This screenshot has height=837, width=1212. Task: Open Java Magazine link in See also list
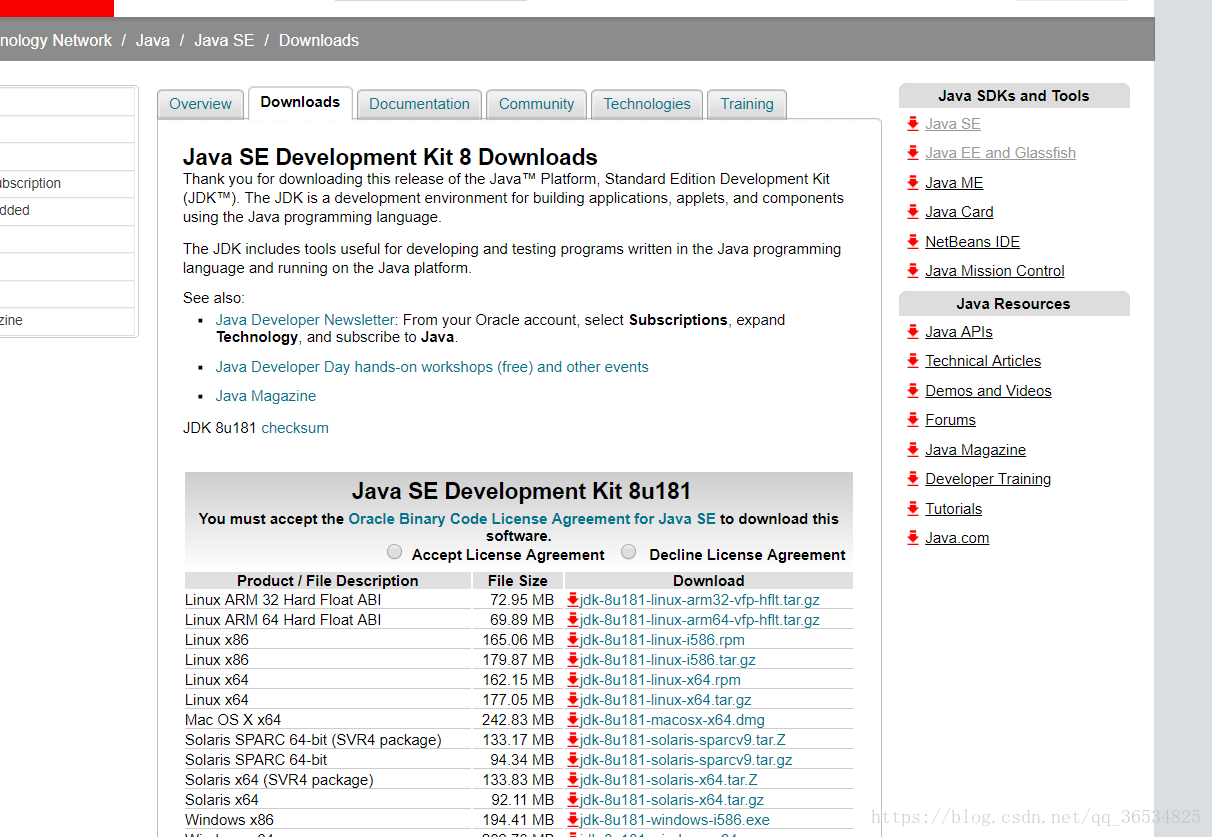[x=266, y=396]
